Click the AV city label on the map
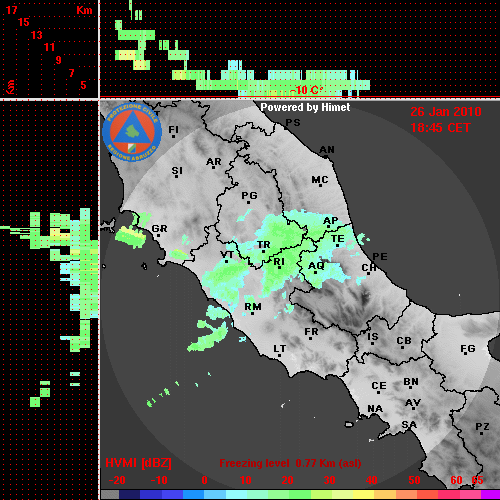Screen dimensions: 500x500 point(413,403)
